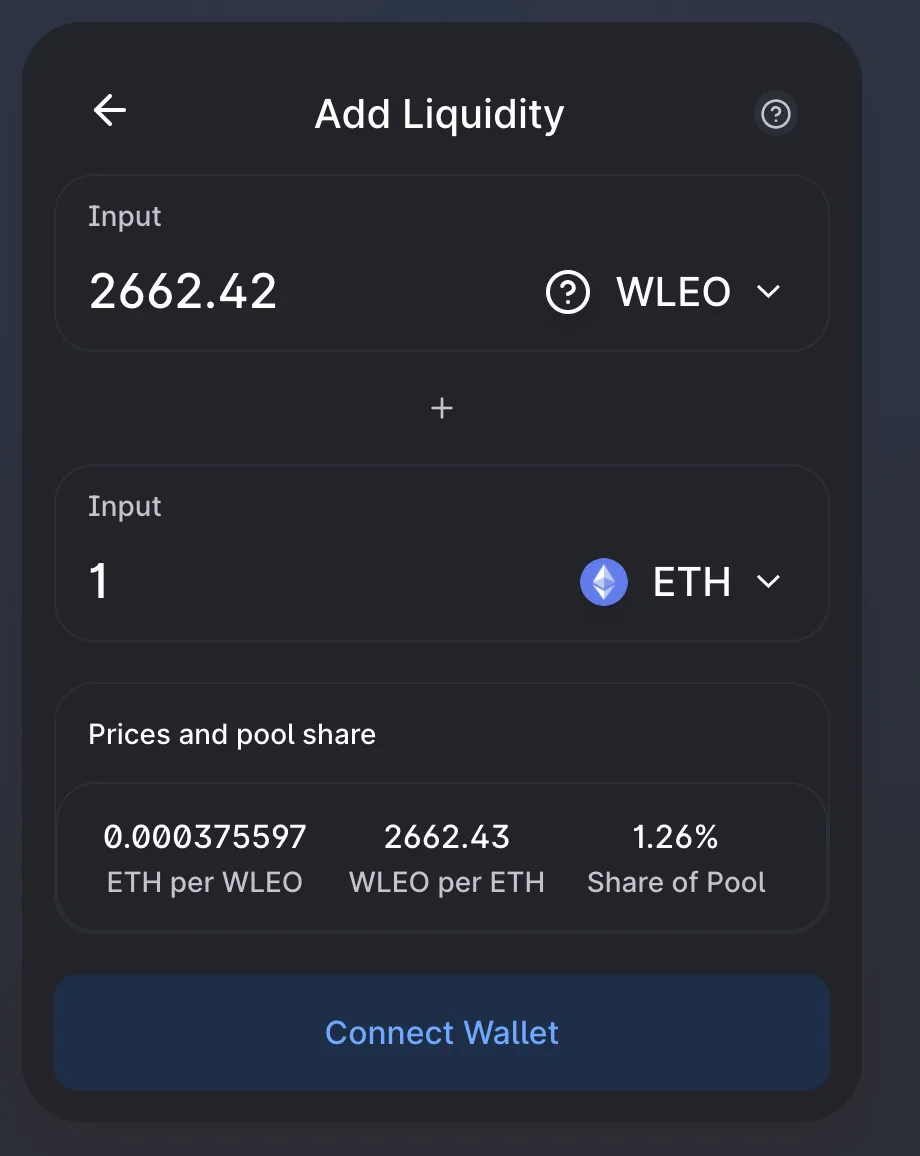Select the 0.000375597 ETH per WLEO value
The width and height of the screenshot is (920, 1156).
(x=204, y=837)
